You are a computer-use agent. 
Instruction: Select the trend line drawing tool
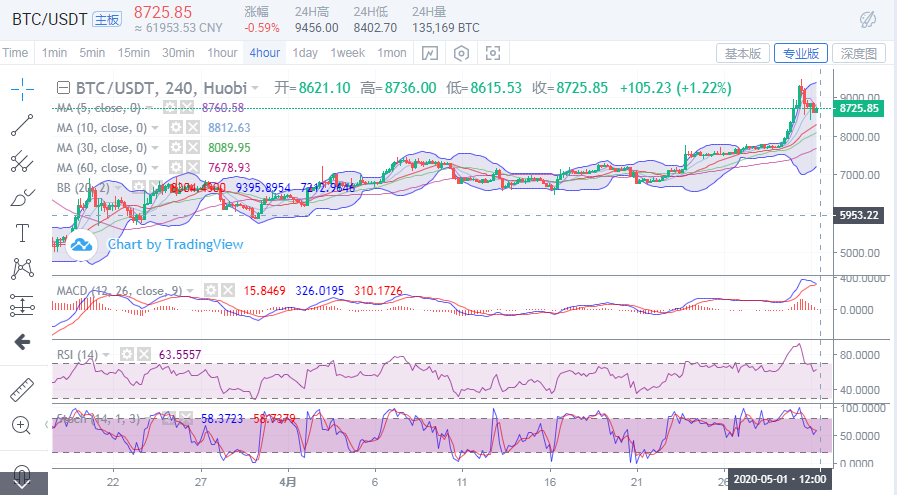pyautogui.click(x=22, y=125)
